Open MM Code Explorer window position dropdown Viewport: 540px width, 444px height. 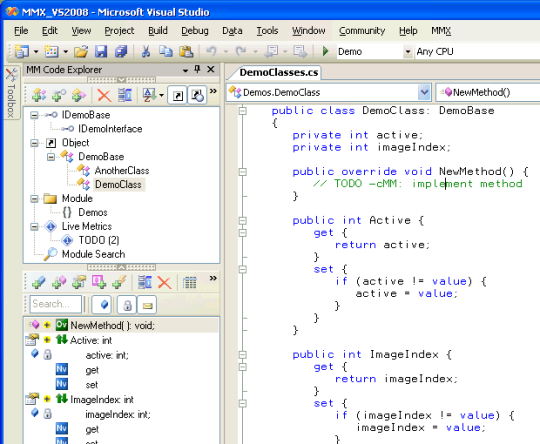click(185, 70)
